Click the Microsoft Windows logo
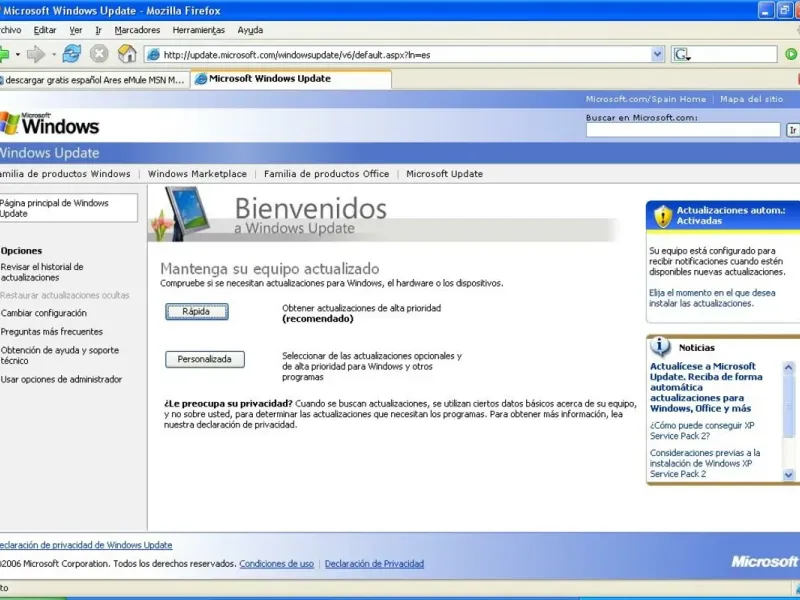Viewport: 800px width, 600px height. coord(49,123)
